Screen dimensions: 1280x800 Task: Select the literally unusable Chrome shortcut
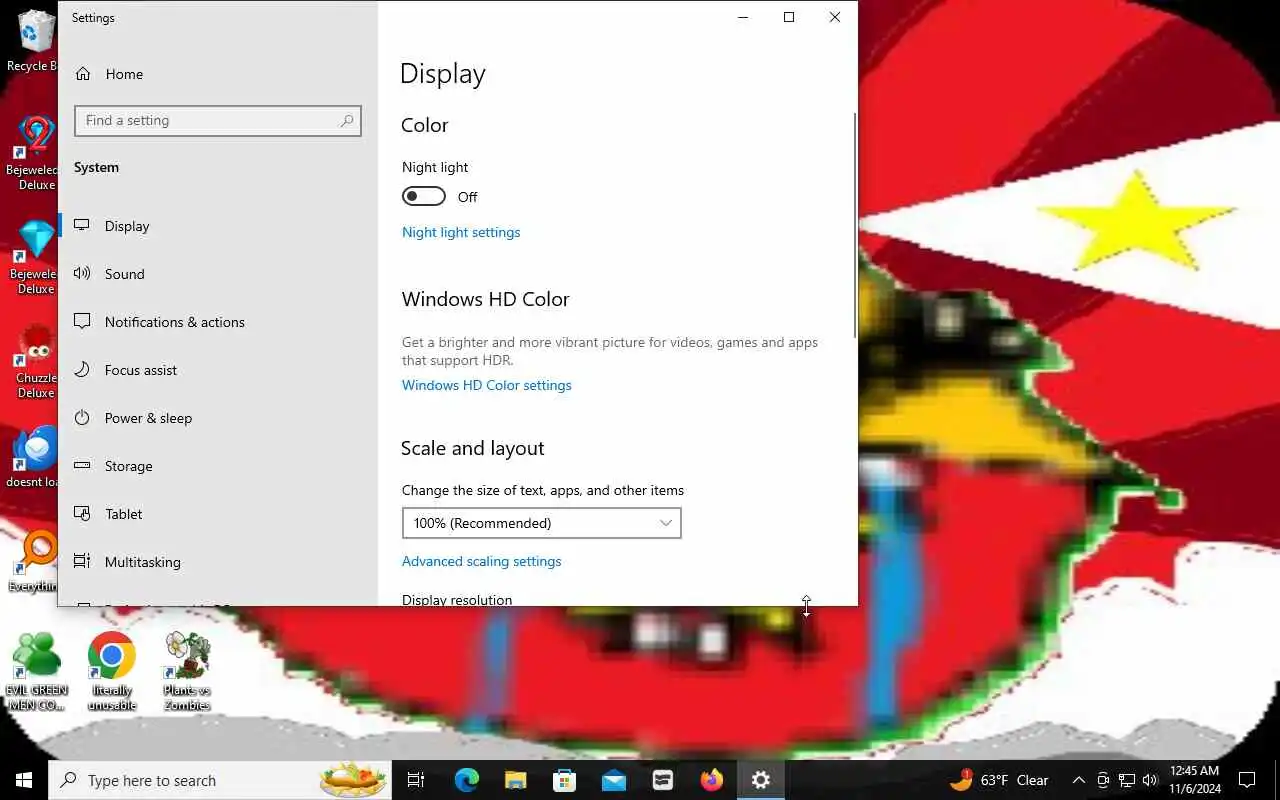click(x=111, y=671)
